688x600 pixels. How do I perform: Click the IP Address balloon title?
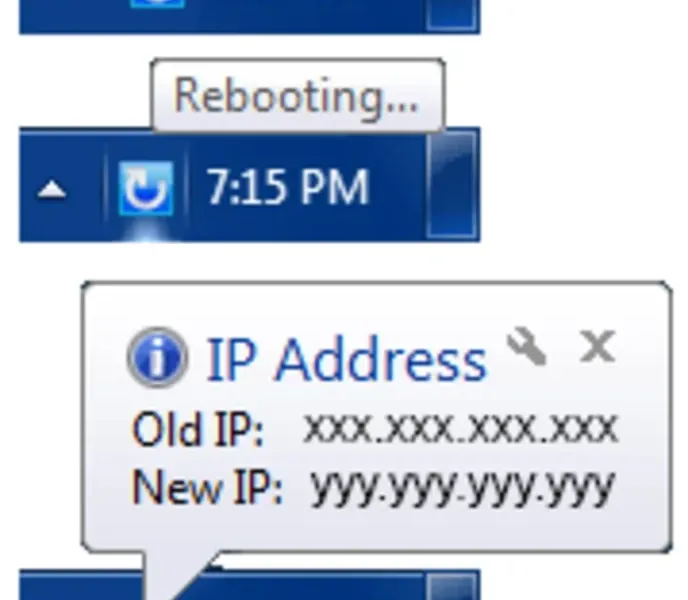point(347,359)
